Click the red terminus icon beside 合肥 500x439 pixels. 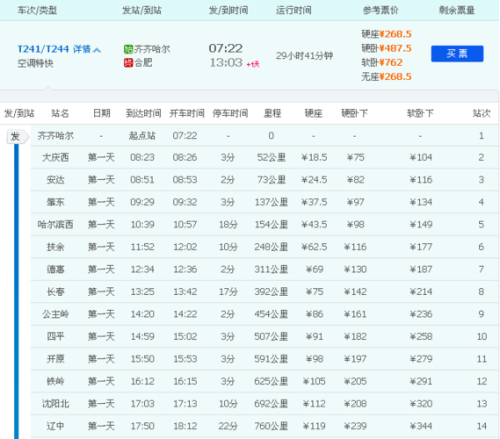tap(128, 63)
